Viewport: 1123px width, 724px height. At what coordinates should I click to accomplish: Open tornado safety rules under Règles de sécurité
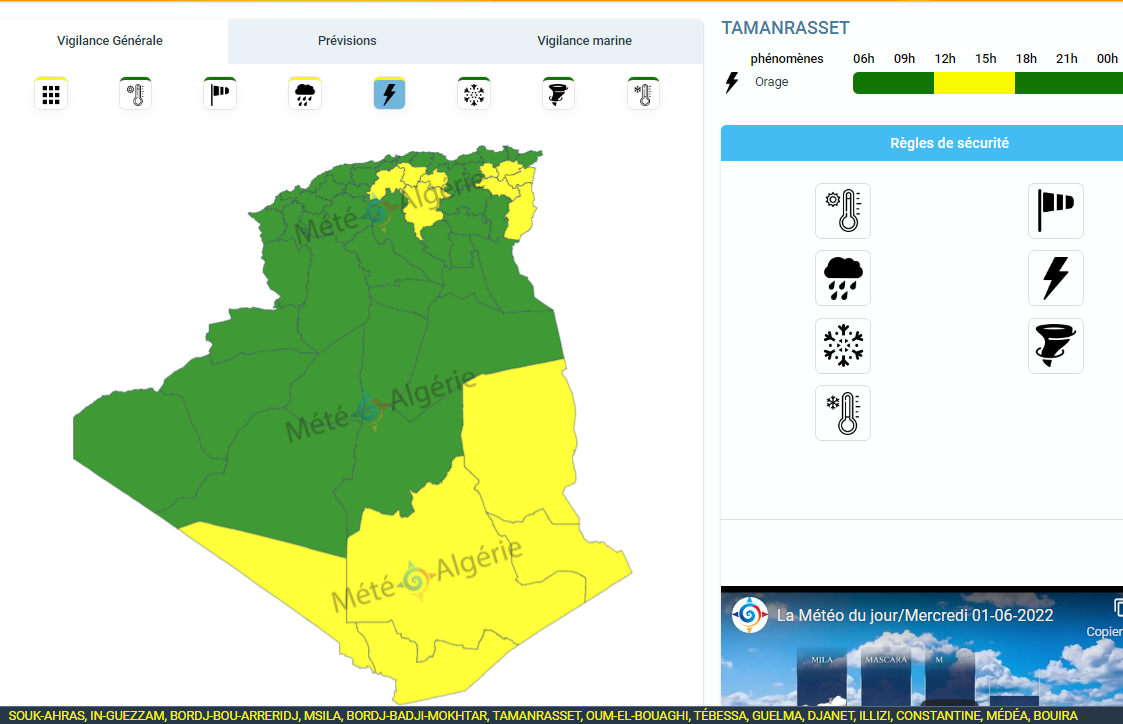1055,346
